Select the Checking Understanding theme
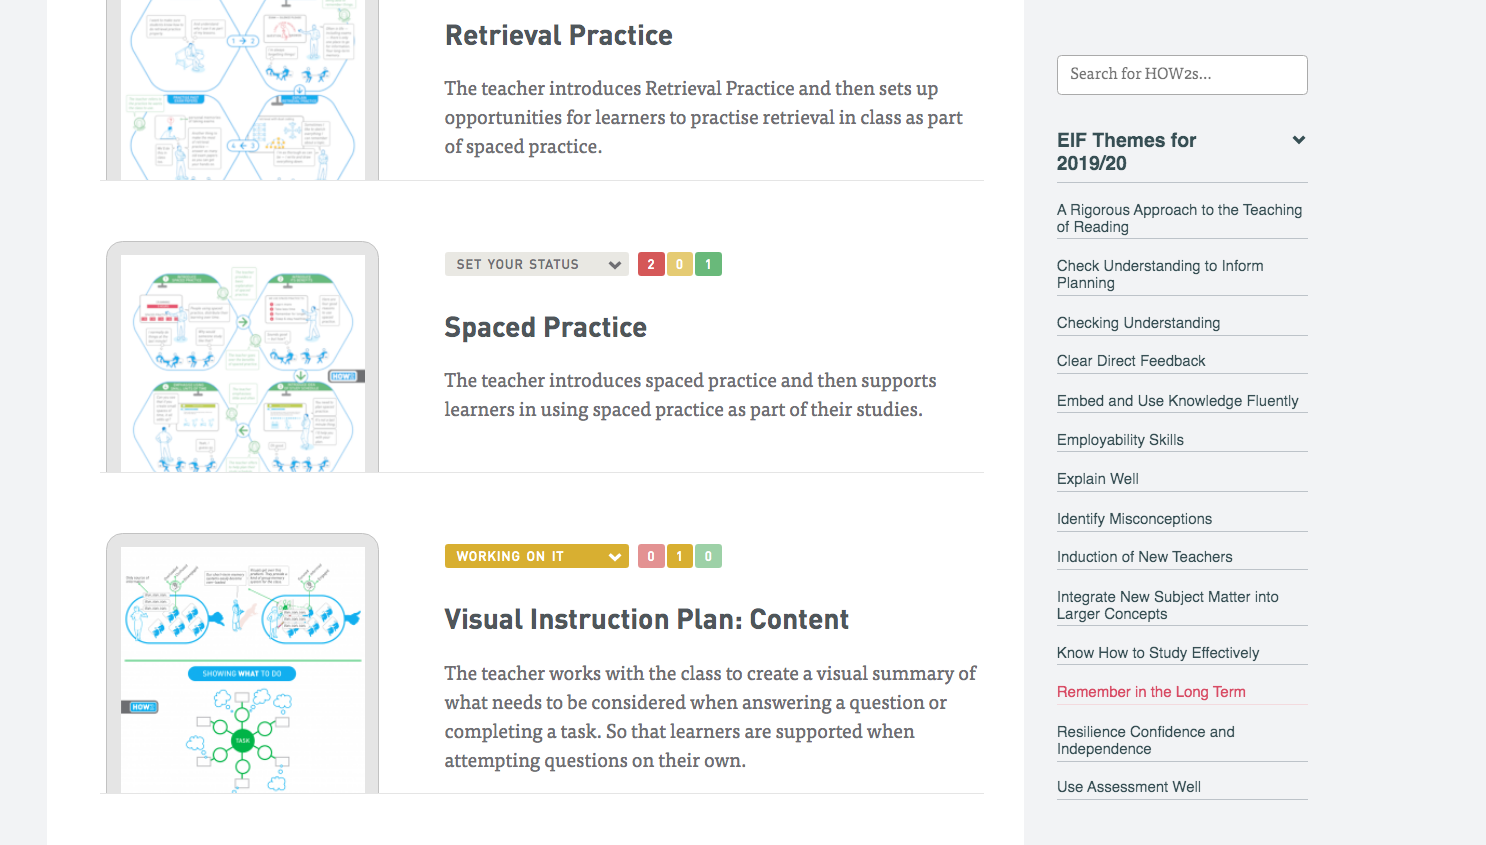The width and height of the screenshot is (1486, 845). [x=1138, y=323]
